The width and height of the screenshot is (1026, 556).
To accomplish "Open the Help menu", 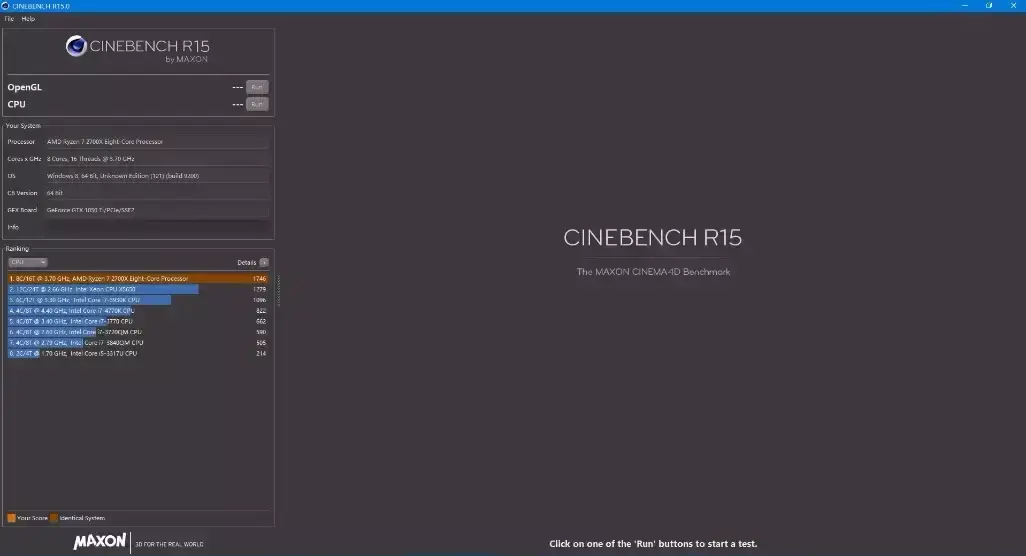I will click(x=28, y=19).
